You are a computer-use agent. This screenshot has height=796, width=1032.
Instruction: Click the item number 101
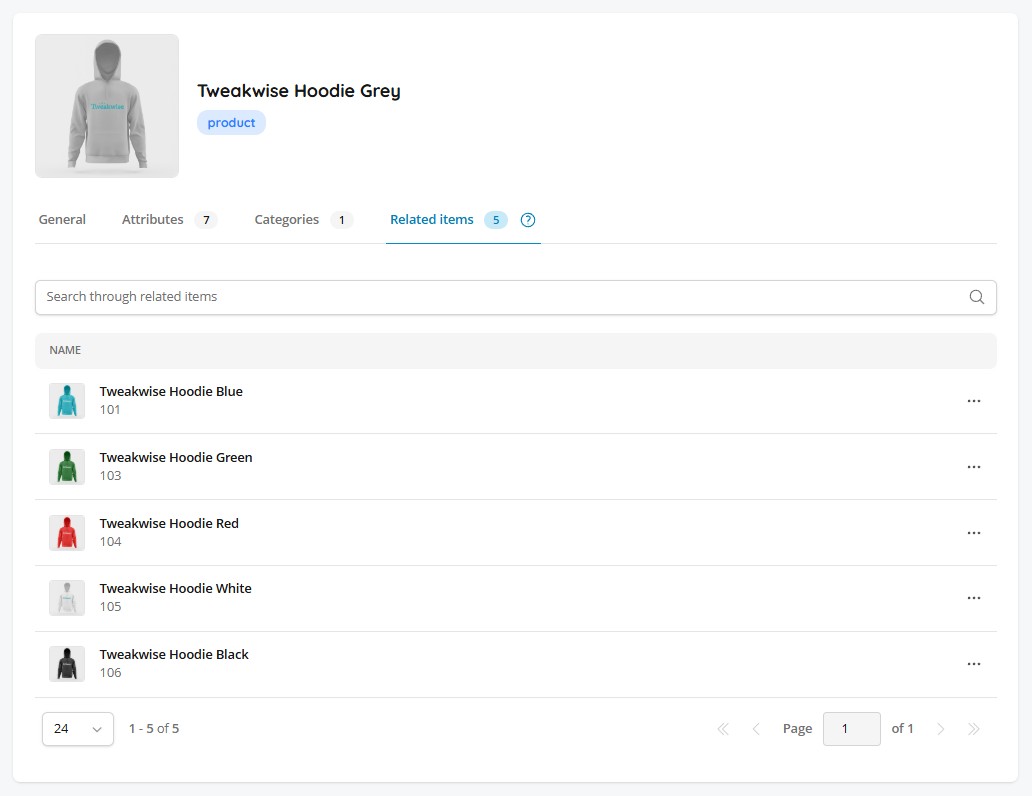coord(110,410)
